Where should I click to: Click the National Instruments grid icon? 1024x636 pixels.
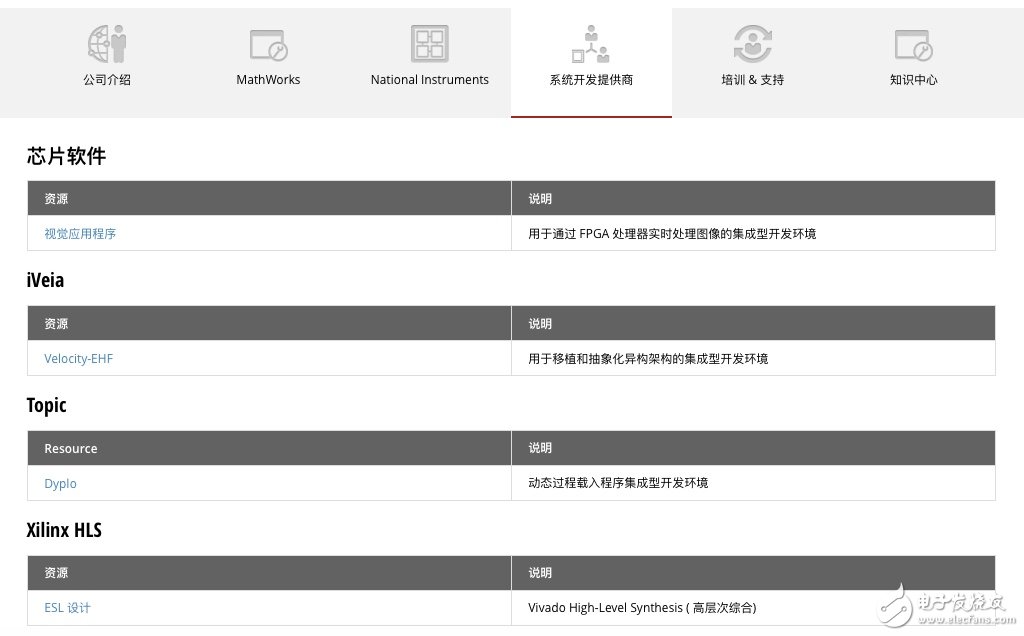pos(429,44)
